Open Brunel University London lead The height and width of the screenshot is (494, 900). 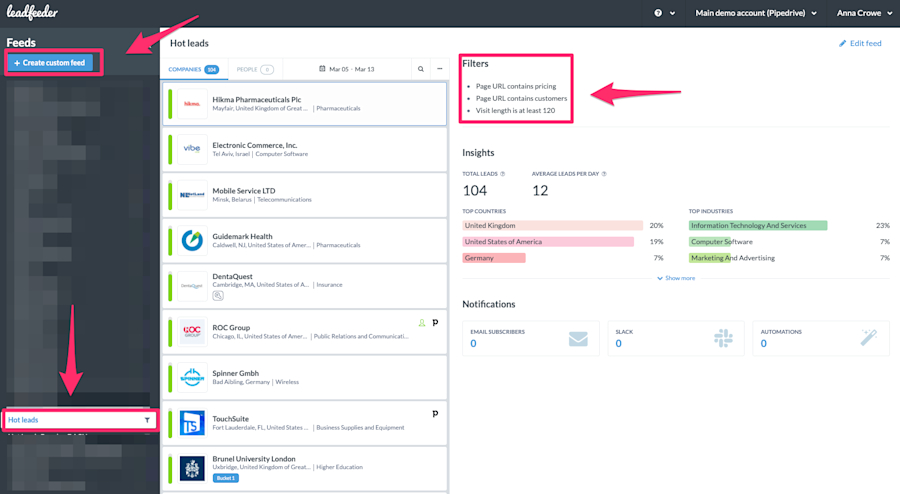click(x=304, y=468)
